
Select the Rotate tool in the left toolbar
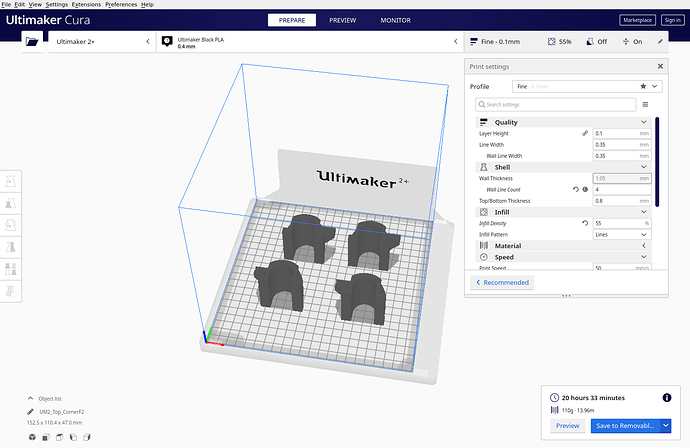[11, 225]
